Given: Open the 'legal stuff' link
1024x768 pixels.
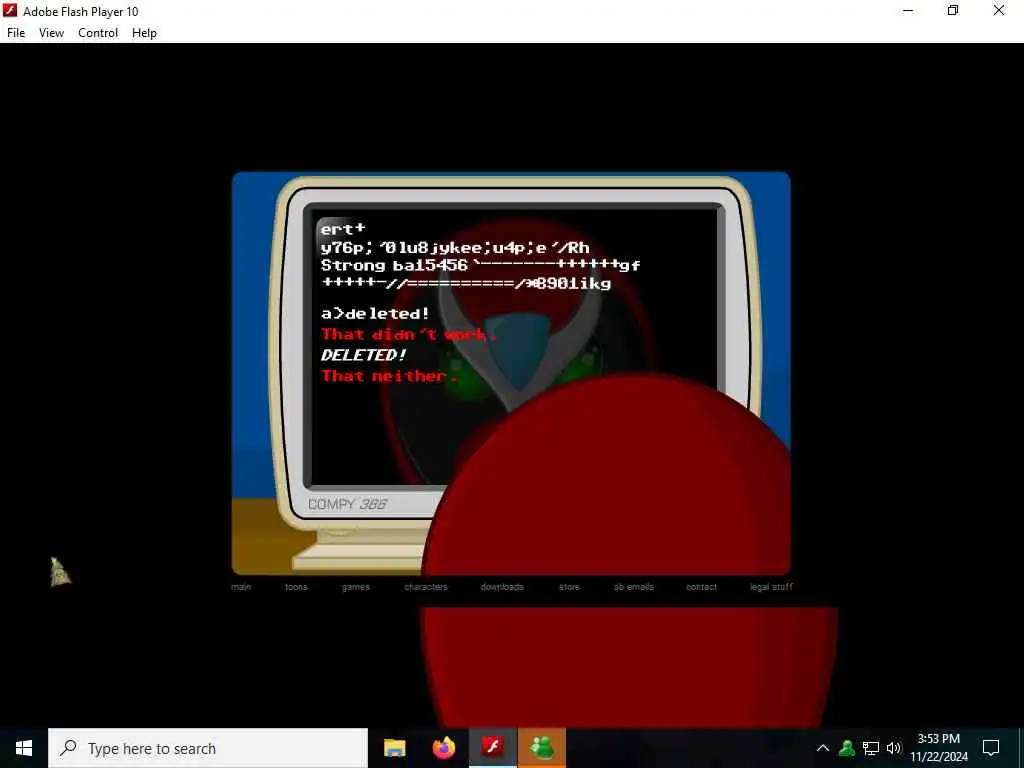Looking at the screenshot, I should point(771,586).
